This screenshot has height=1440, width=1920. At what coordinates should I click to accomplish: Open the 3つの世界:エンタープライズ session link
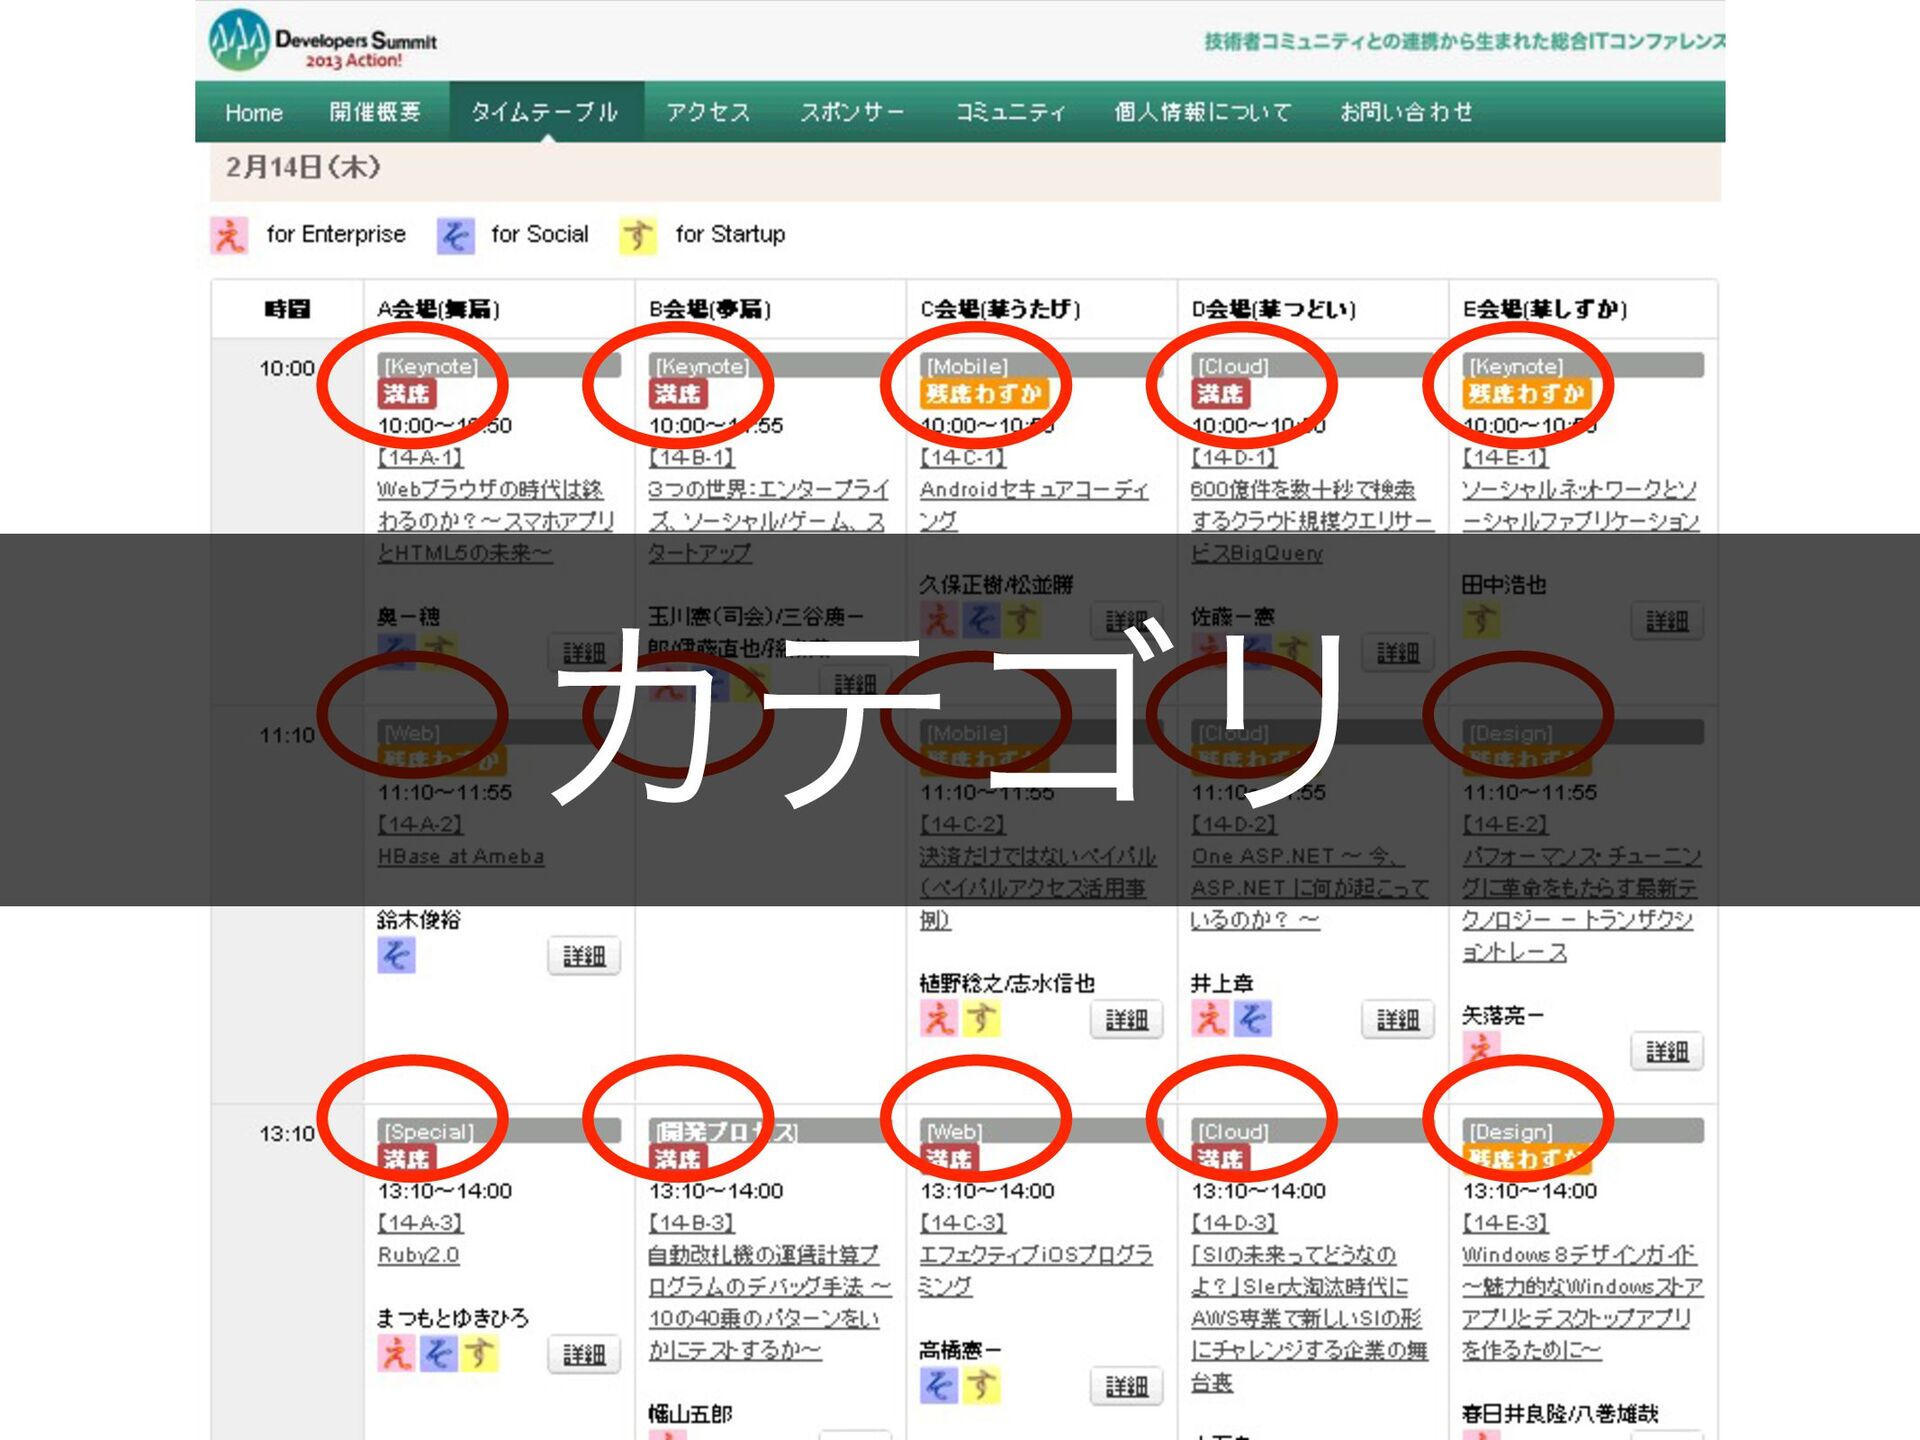coord(768,521)
